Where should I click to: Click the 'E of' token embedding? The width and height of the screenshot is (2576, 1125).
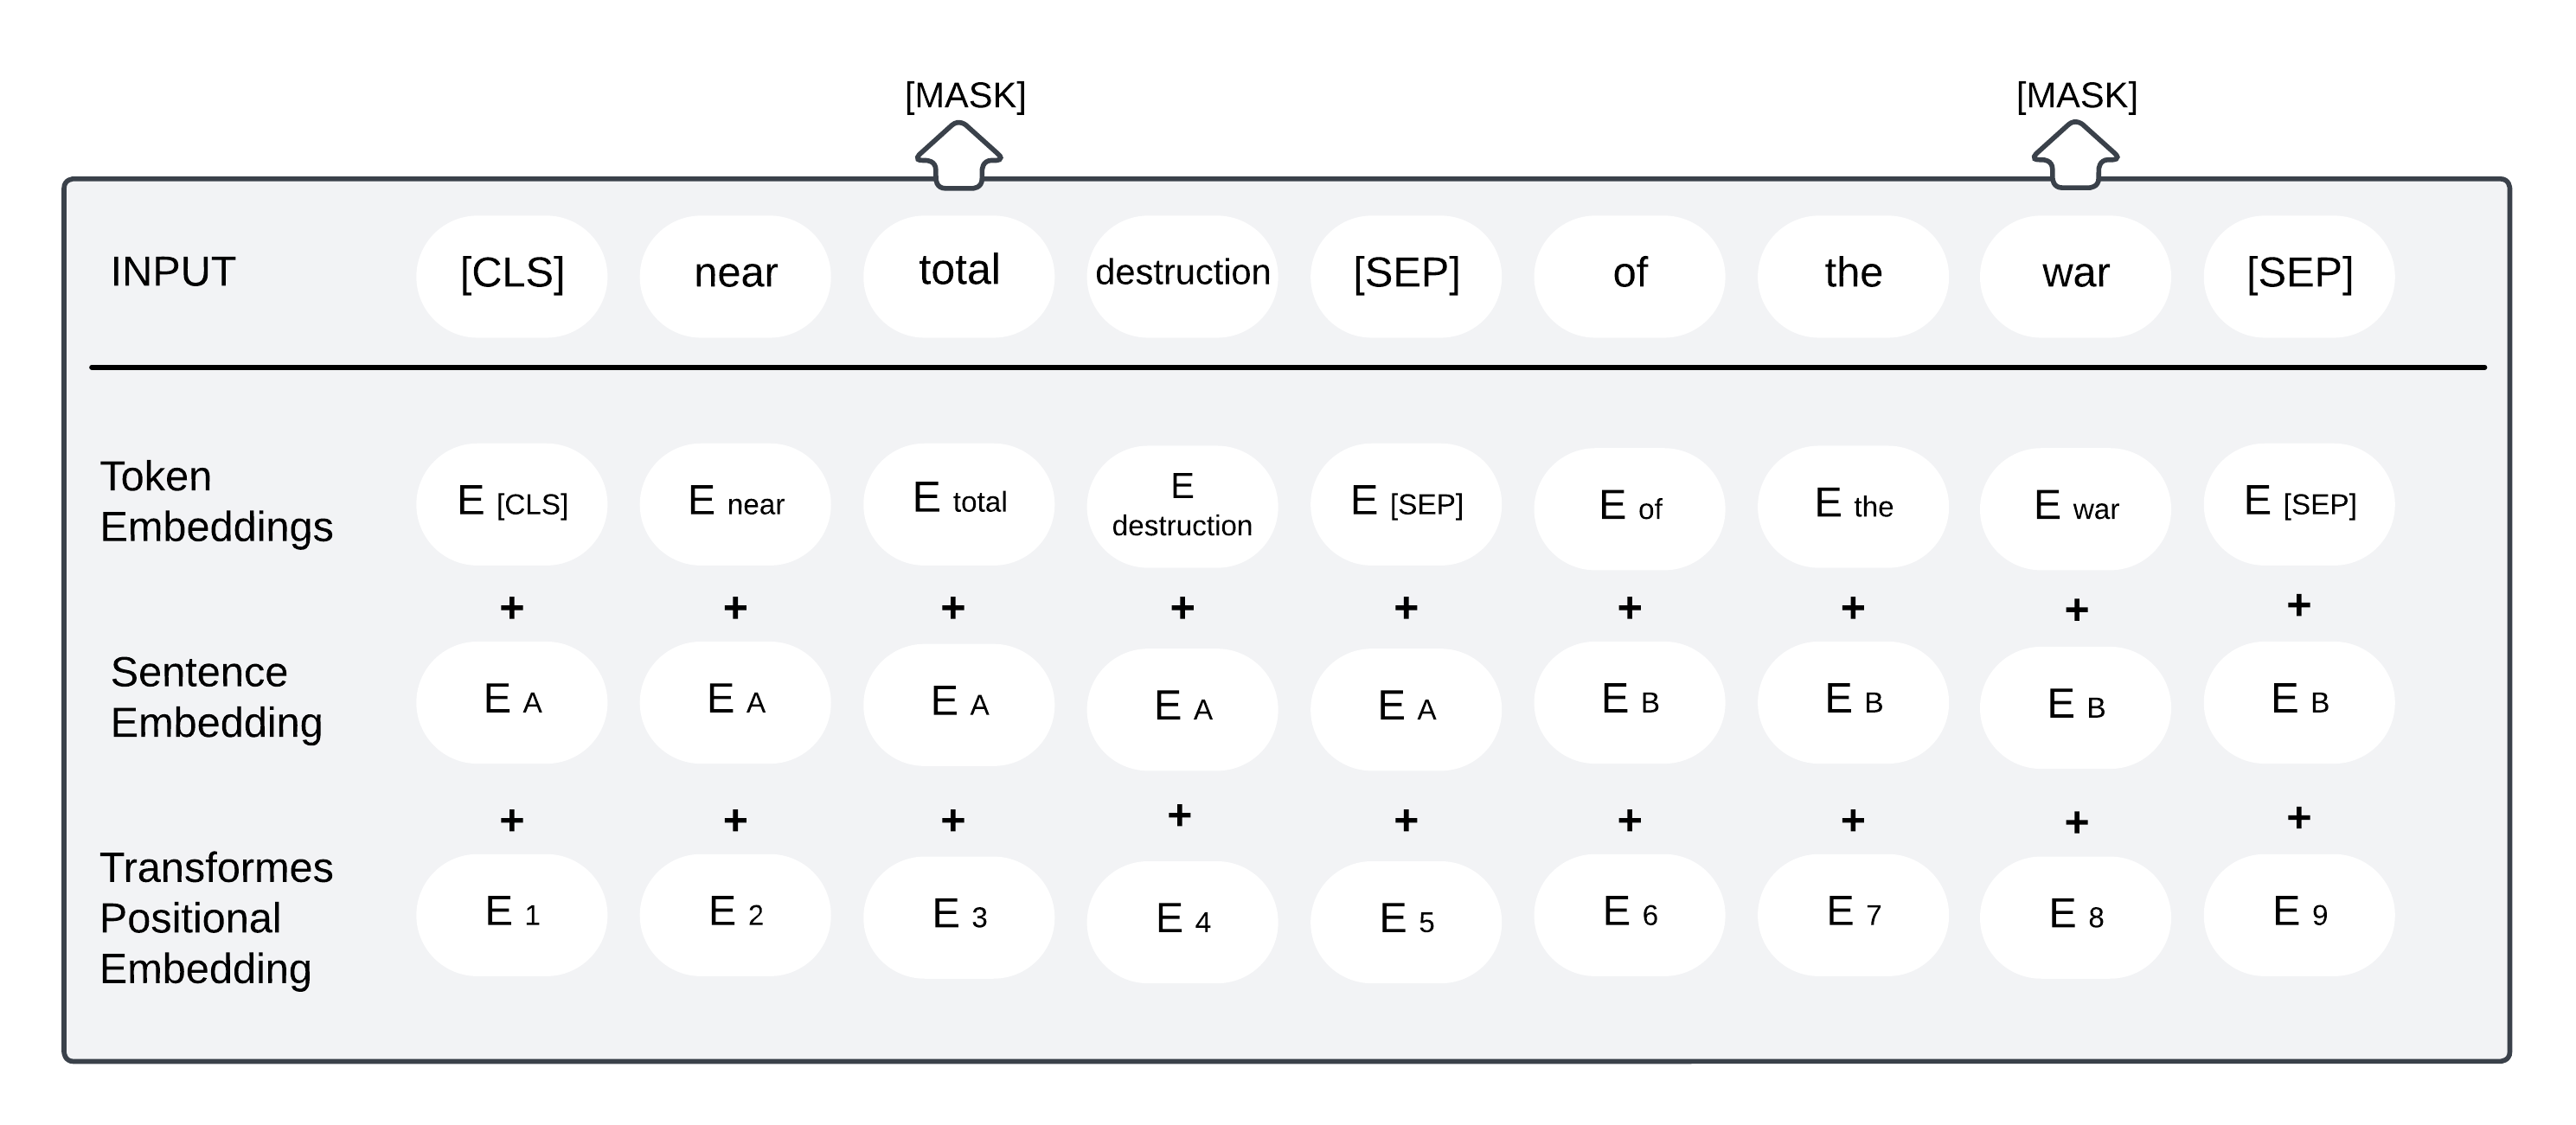1629,508
